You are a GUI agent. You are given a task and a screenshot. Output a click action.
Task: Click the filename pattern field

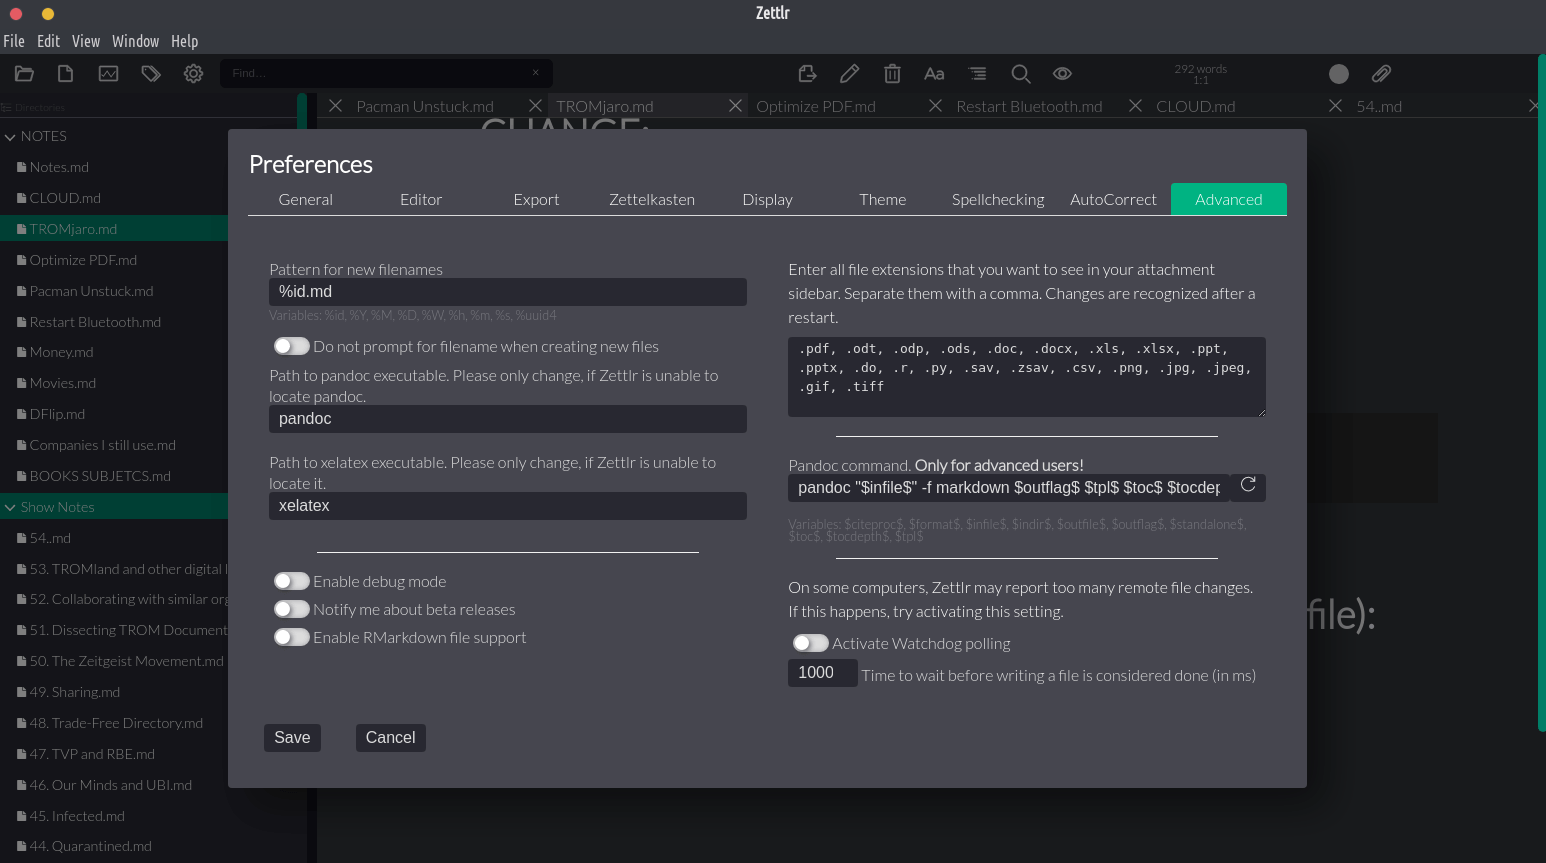[x=508, y=292]
